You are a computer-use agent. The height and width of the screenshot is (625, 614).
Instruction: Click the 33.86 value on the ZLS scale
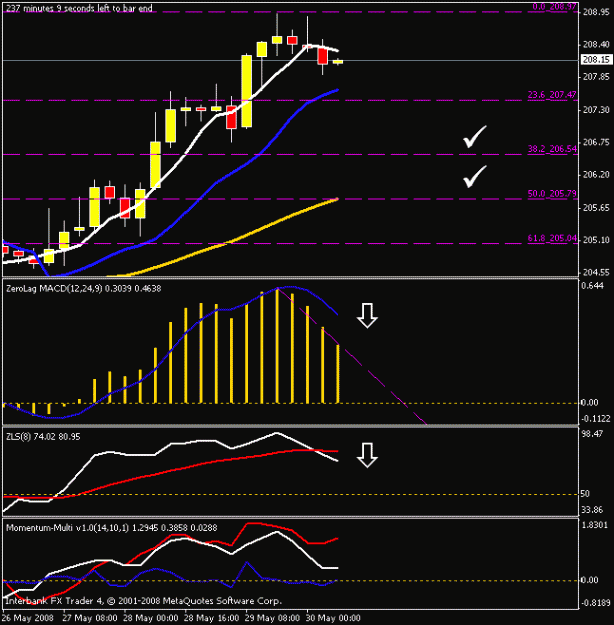point(592,510)
